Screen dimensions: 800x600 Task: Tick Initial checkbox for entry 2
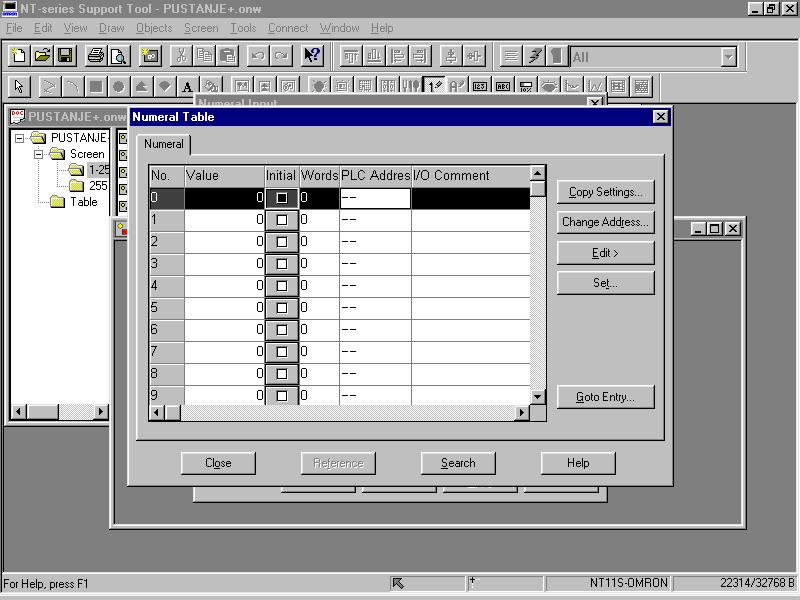(282, 242)
